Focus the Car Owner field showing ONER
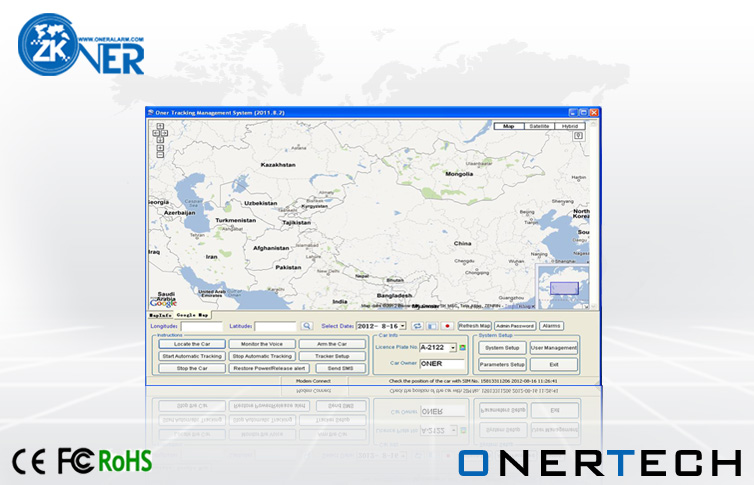 (x=442, y=364)
